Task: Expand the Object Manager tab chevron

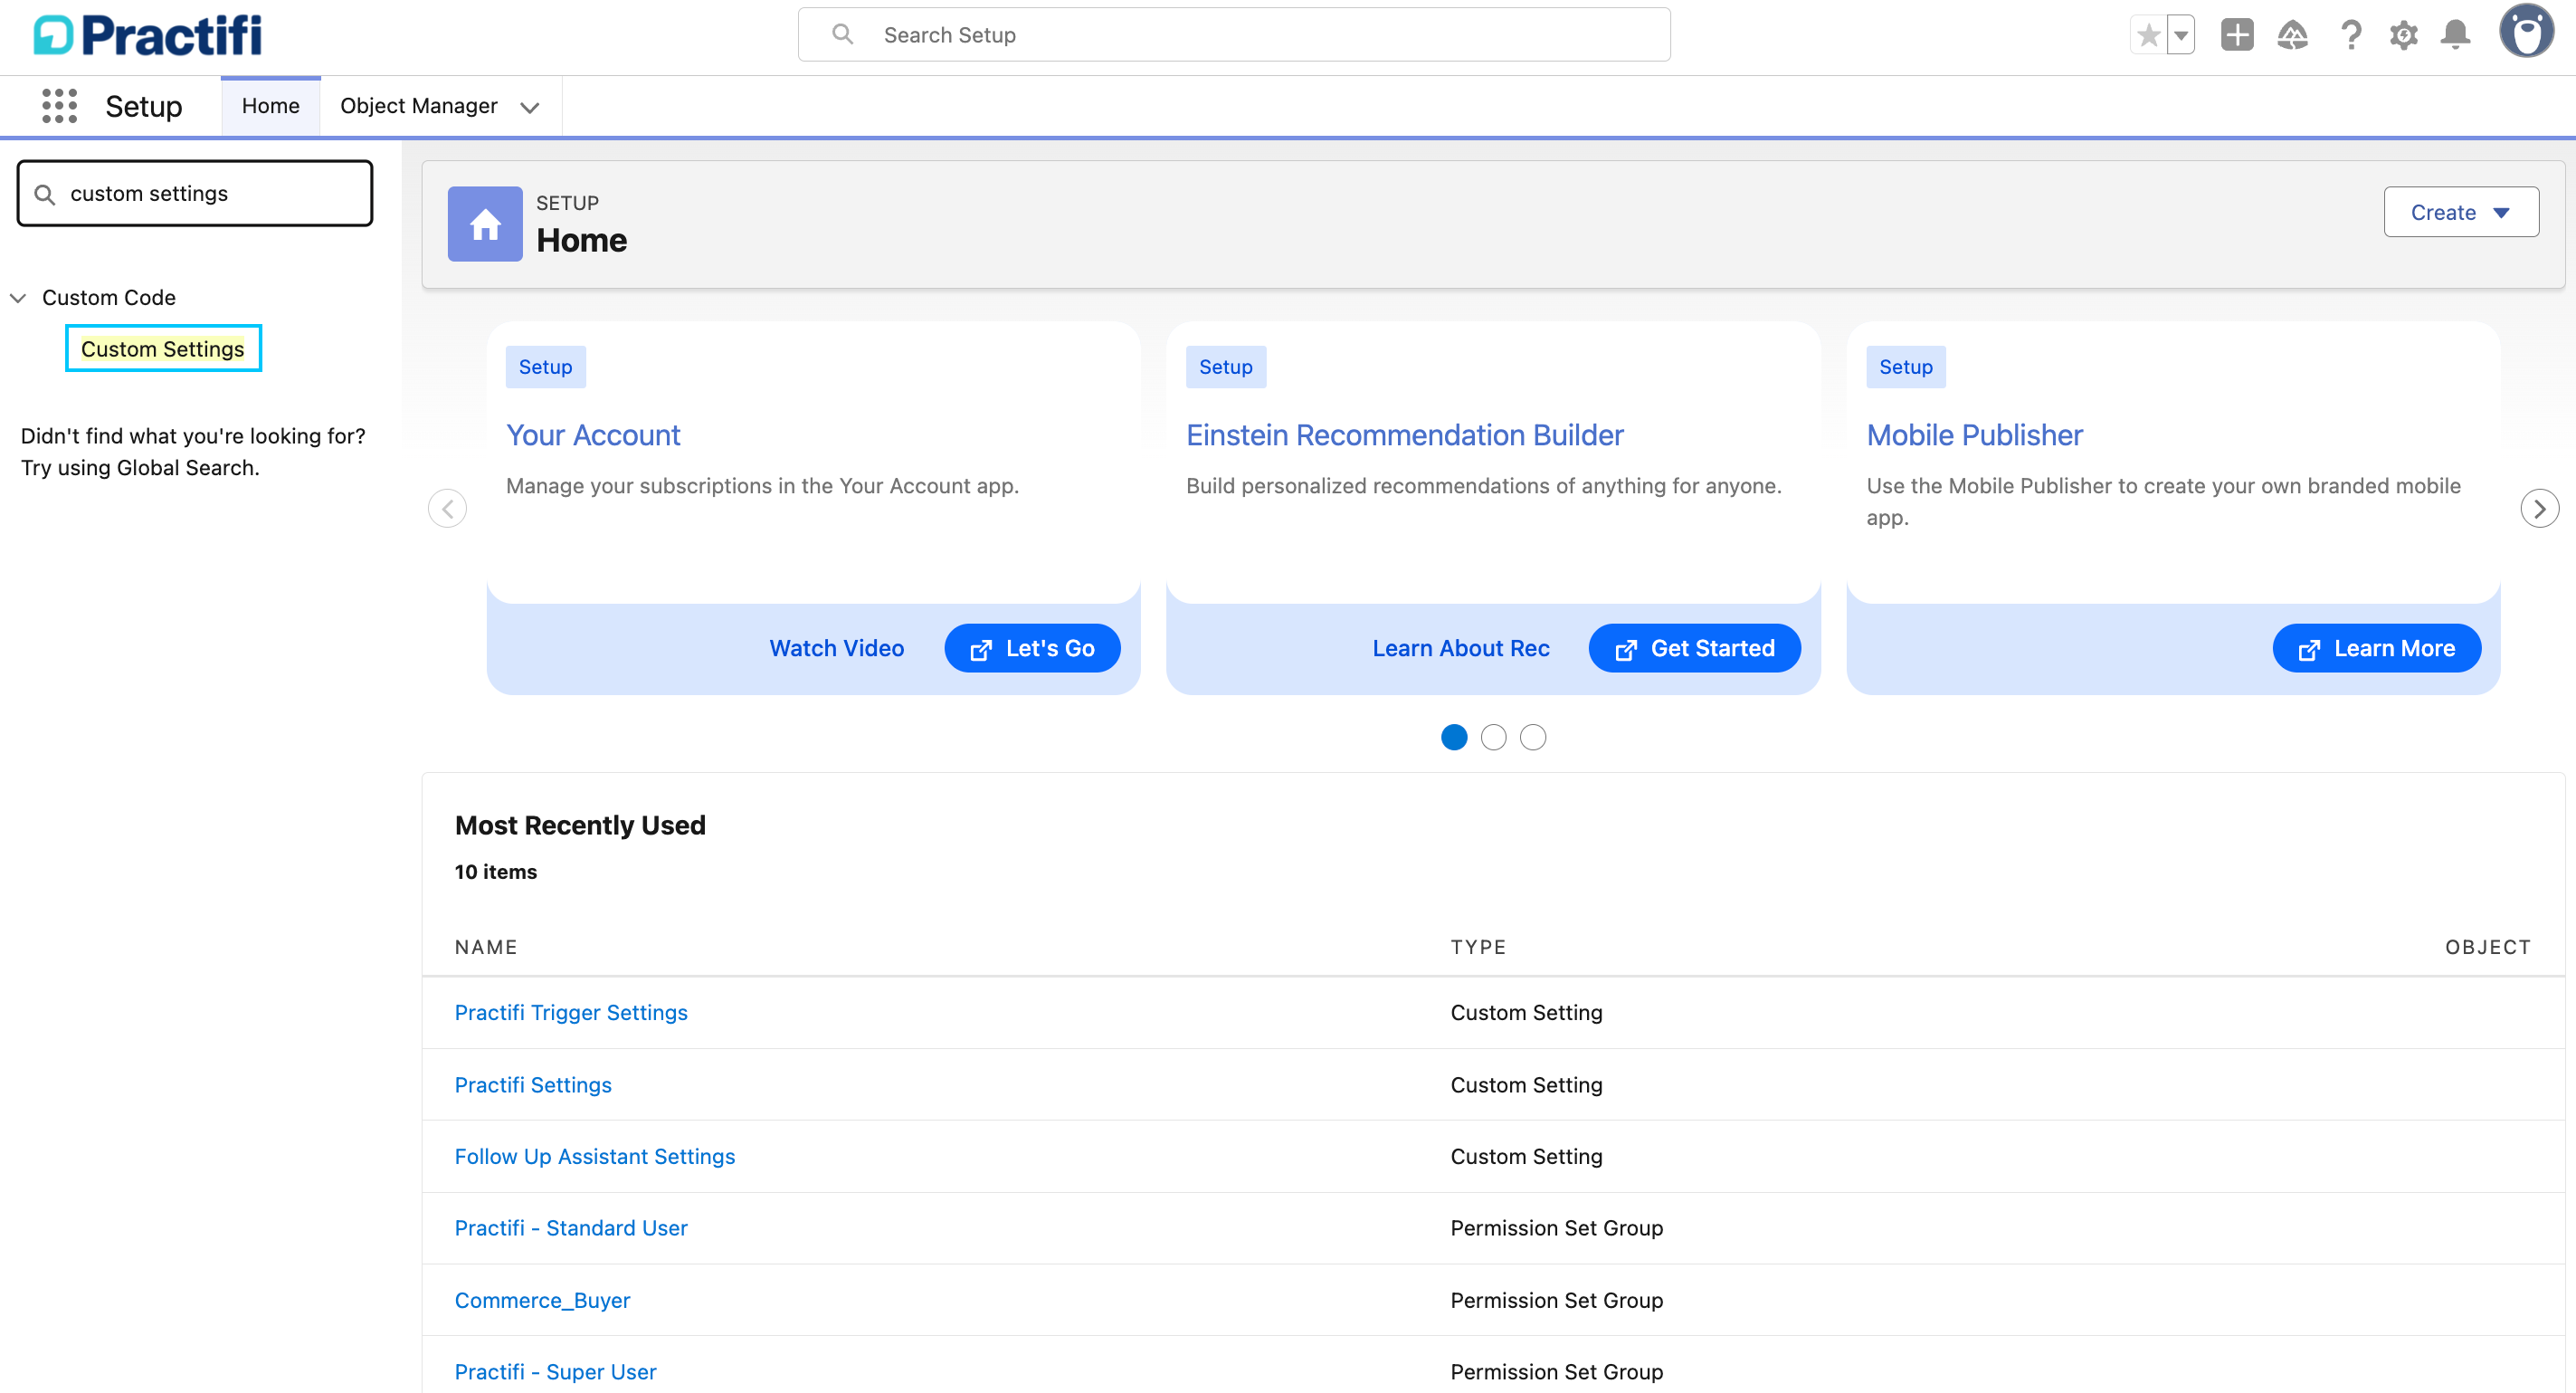Action: click(x=530, y=107)
